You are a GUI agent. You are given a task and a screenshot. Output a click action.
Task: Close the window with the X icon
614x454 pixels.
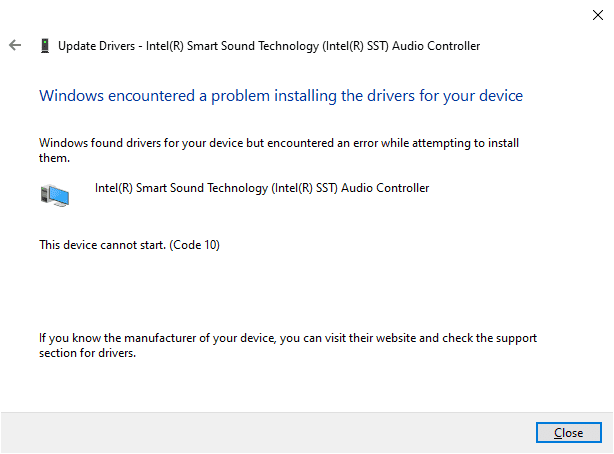tap(597, 15)
